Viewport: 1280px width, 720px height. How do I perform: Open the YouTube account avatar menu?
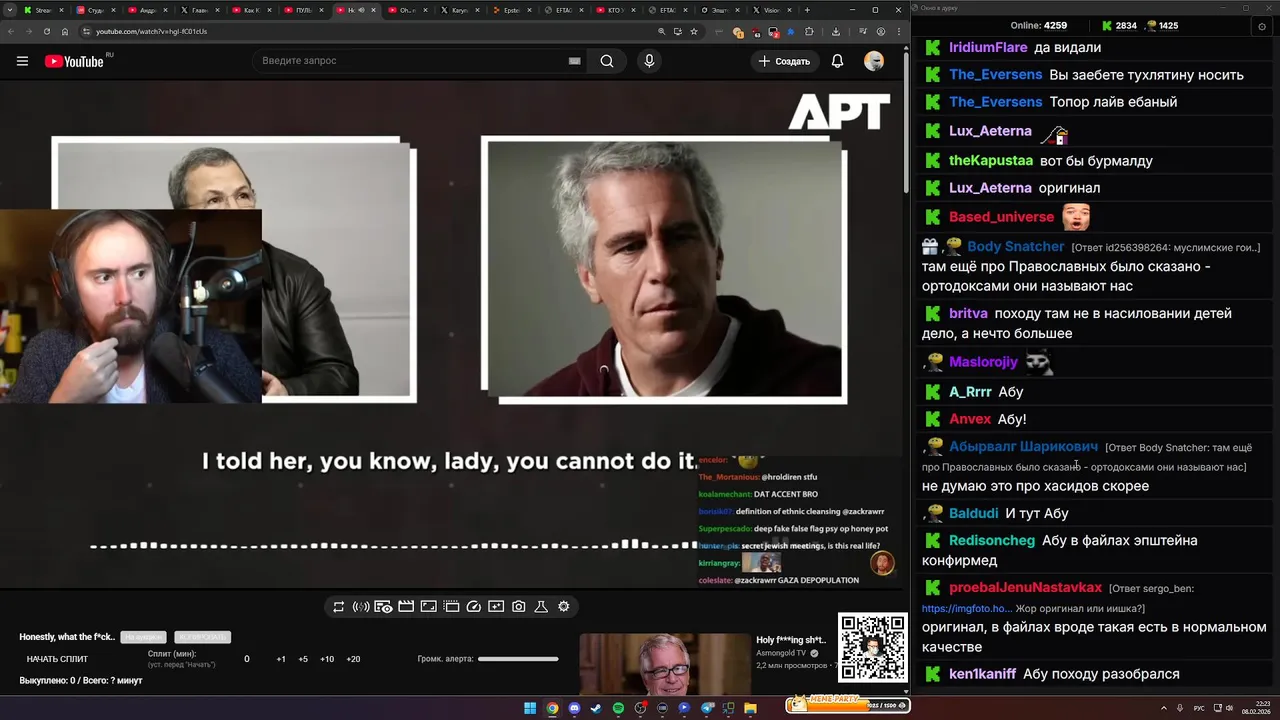[x=874, y=61]
